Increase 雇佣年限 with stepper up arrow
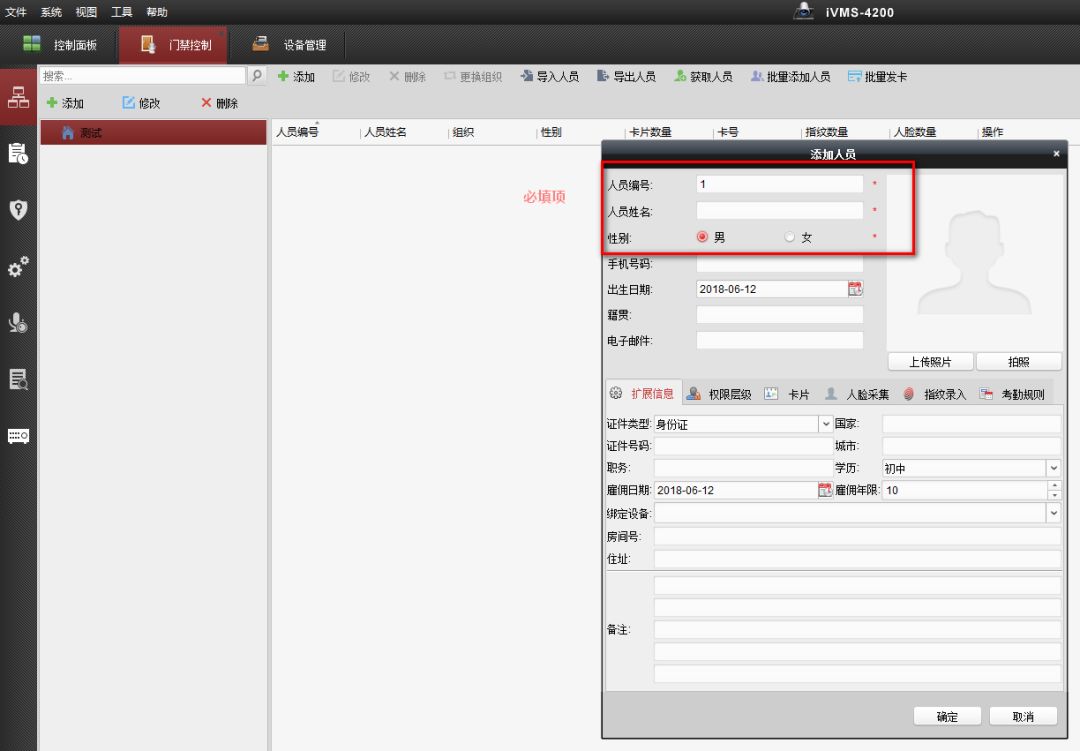1080x751 pixels. pyautogui.click(x=1054, y=486)
